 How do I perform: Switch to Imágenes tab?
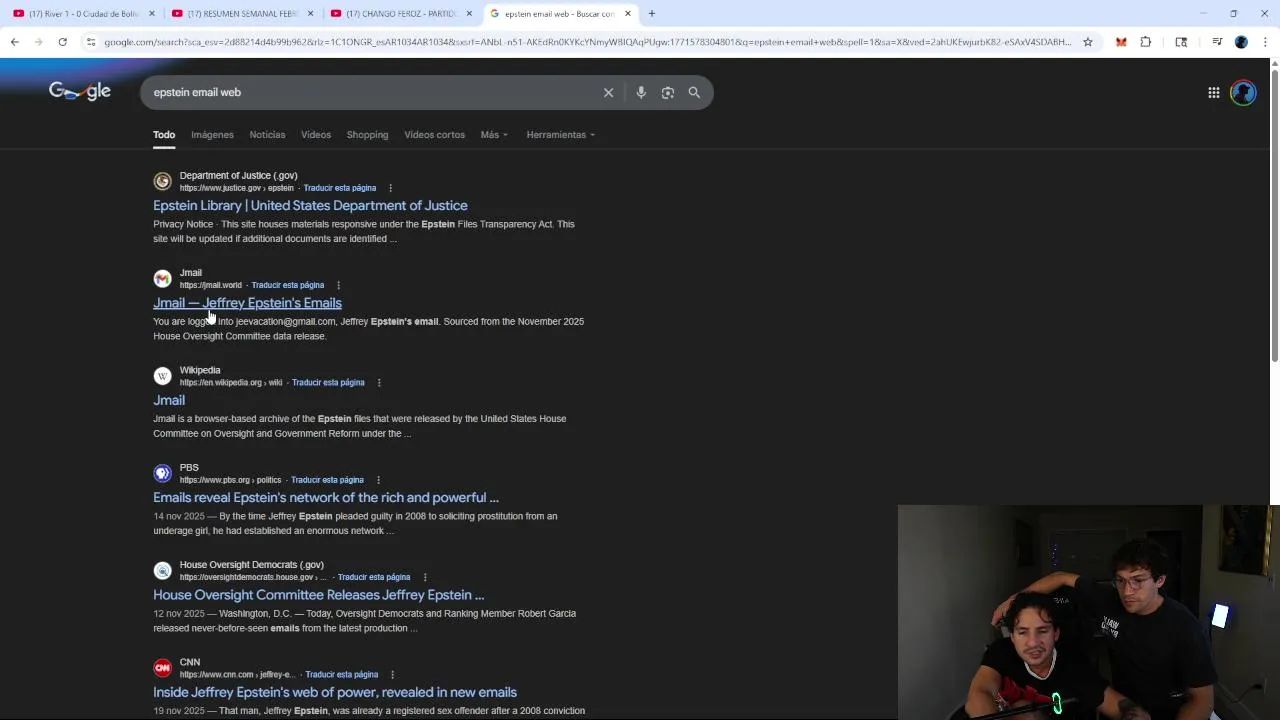pyautogui.click(x=212, y=135)
